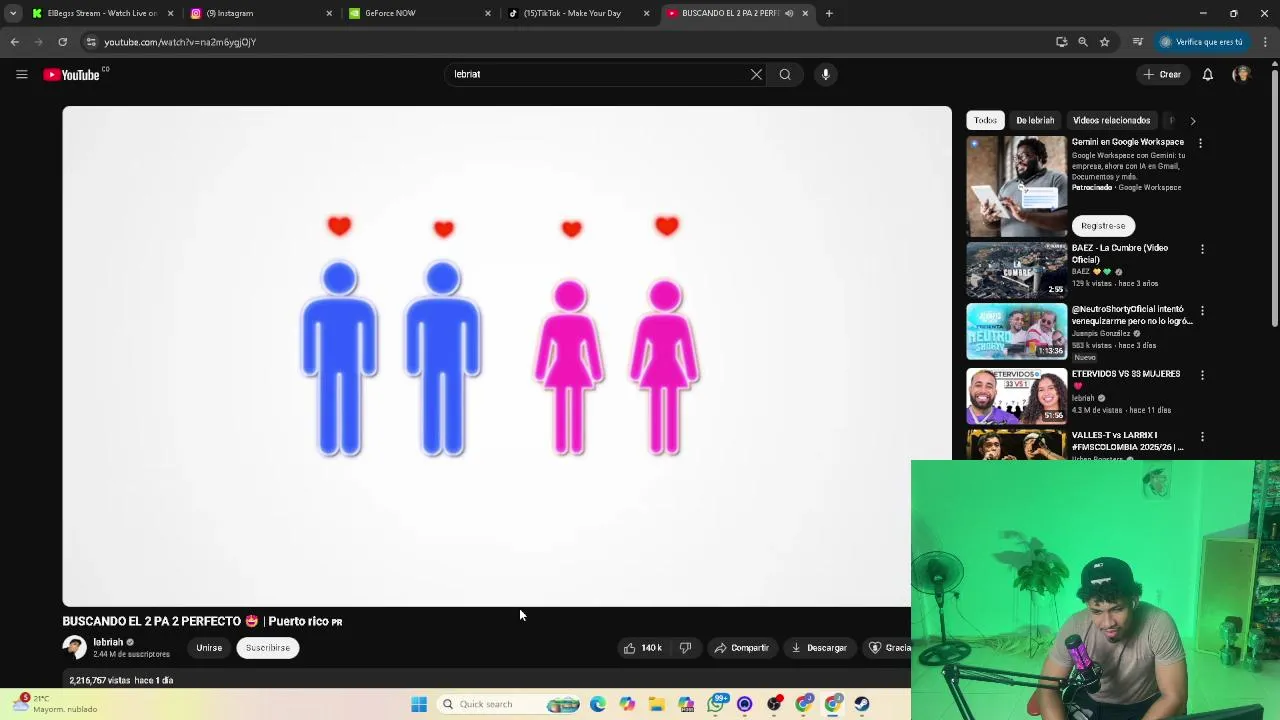Click the video player area to pause
1280x720 pixels.
click(507, 356)
